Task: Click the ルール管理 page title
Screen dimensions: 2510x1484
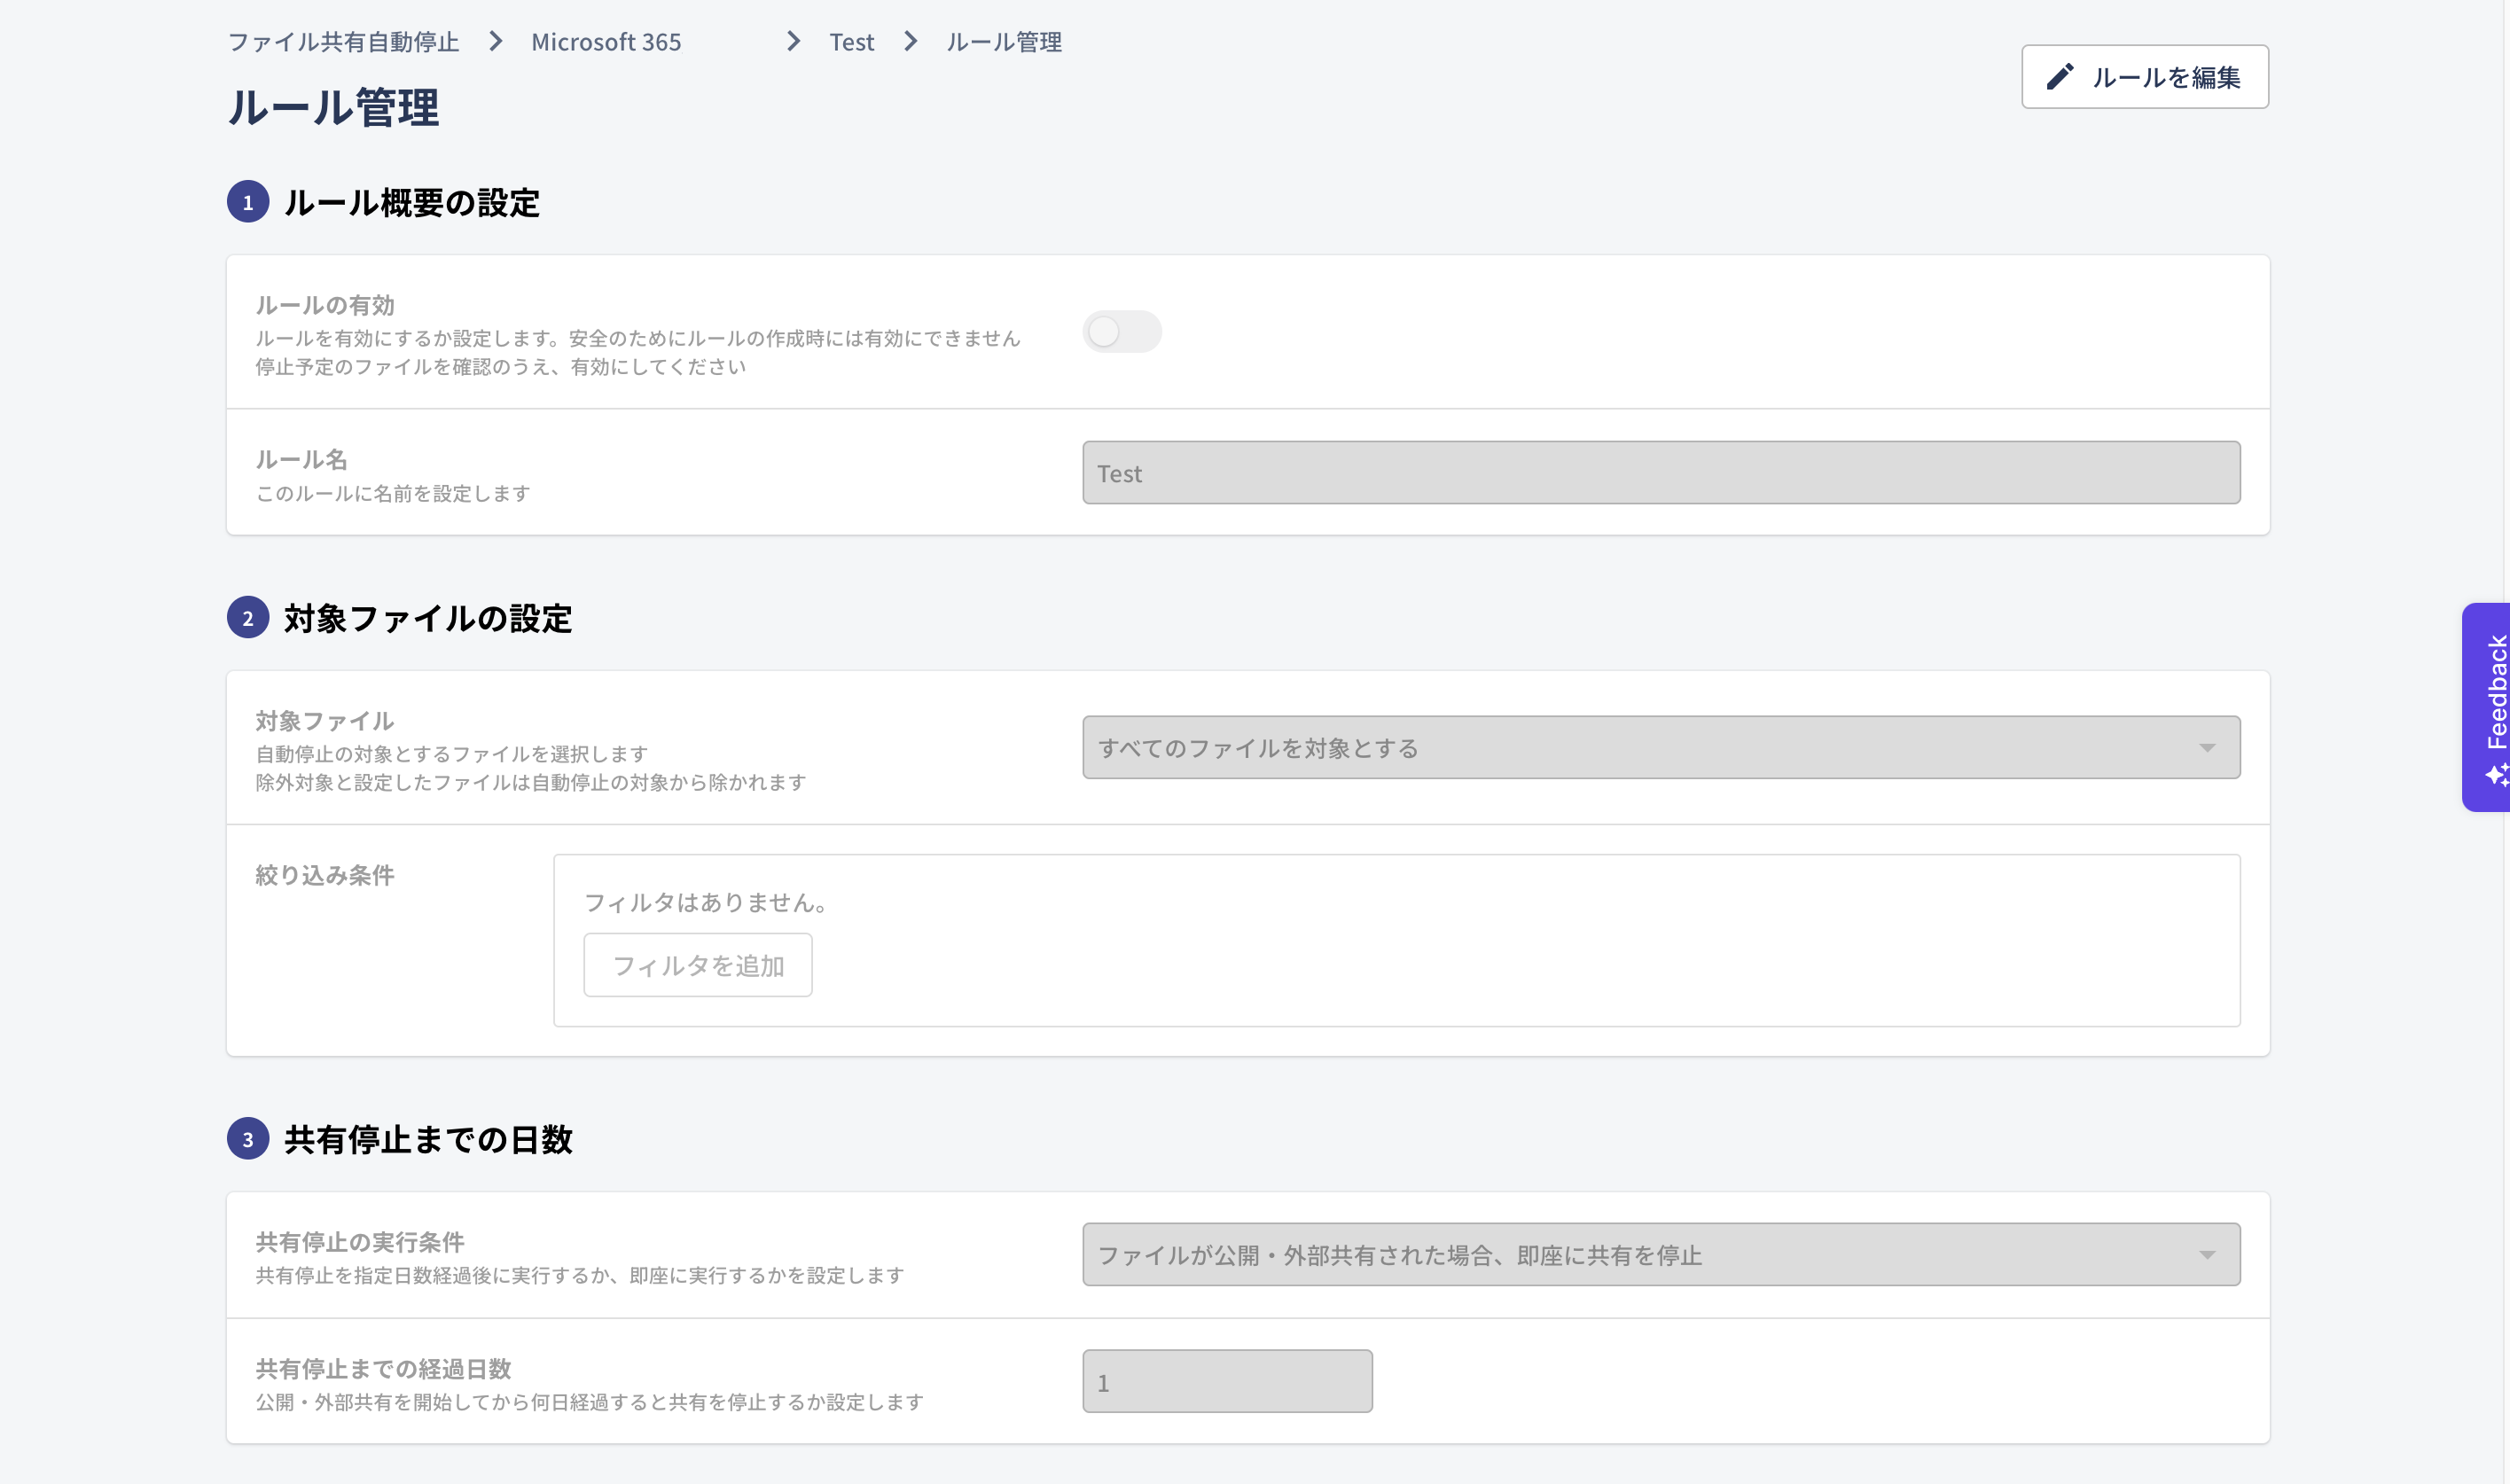Action: (334, 107)
